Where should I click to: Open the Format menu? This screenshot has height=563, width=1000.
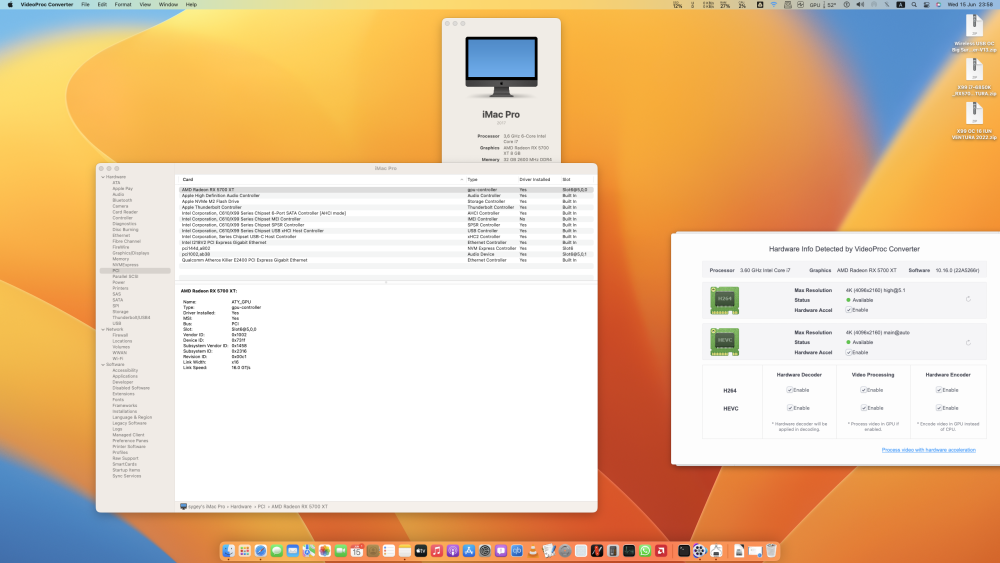click(x=122, y=4)
